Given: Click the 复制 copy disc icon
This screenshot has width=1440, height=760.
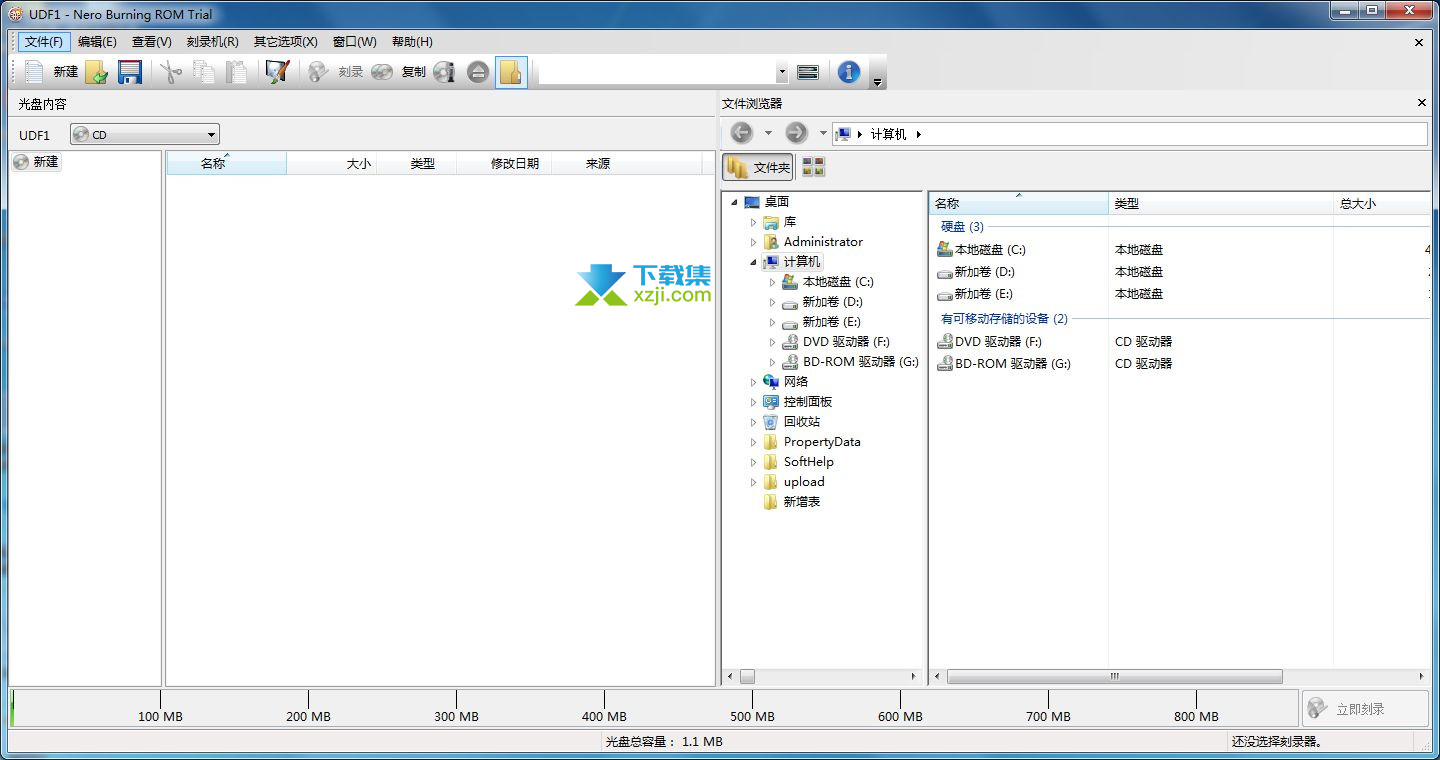Looking at the screenshot, I should coord(382,72).
